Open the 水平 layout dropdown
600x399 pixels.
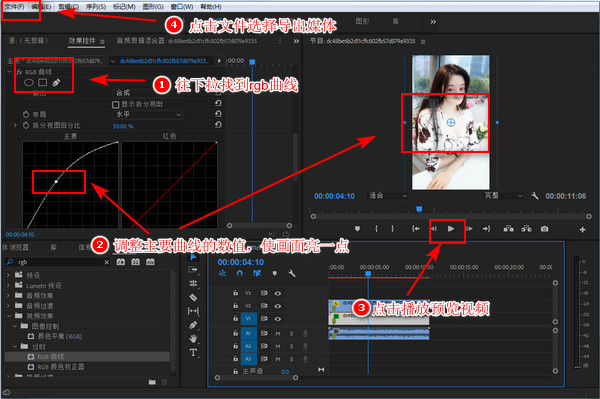click(148, 114)
